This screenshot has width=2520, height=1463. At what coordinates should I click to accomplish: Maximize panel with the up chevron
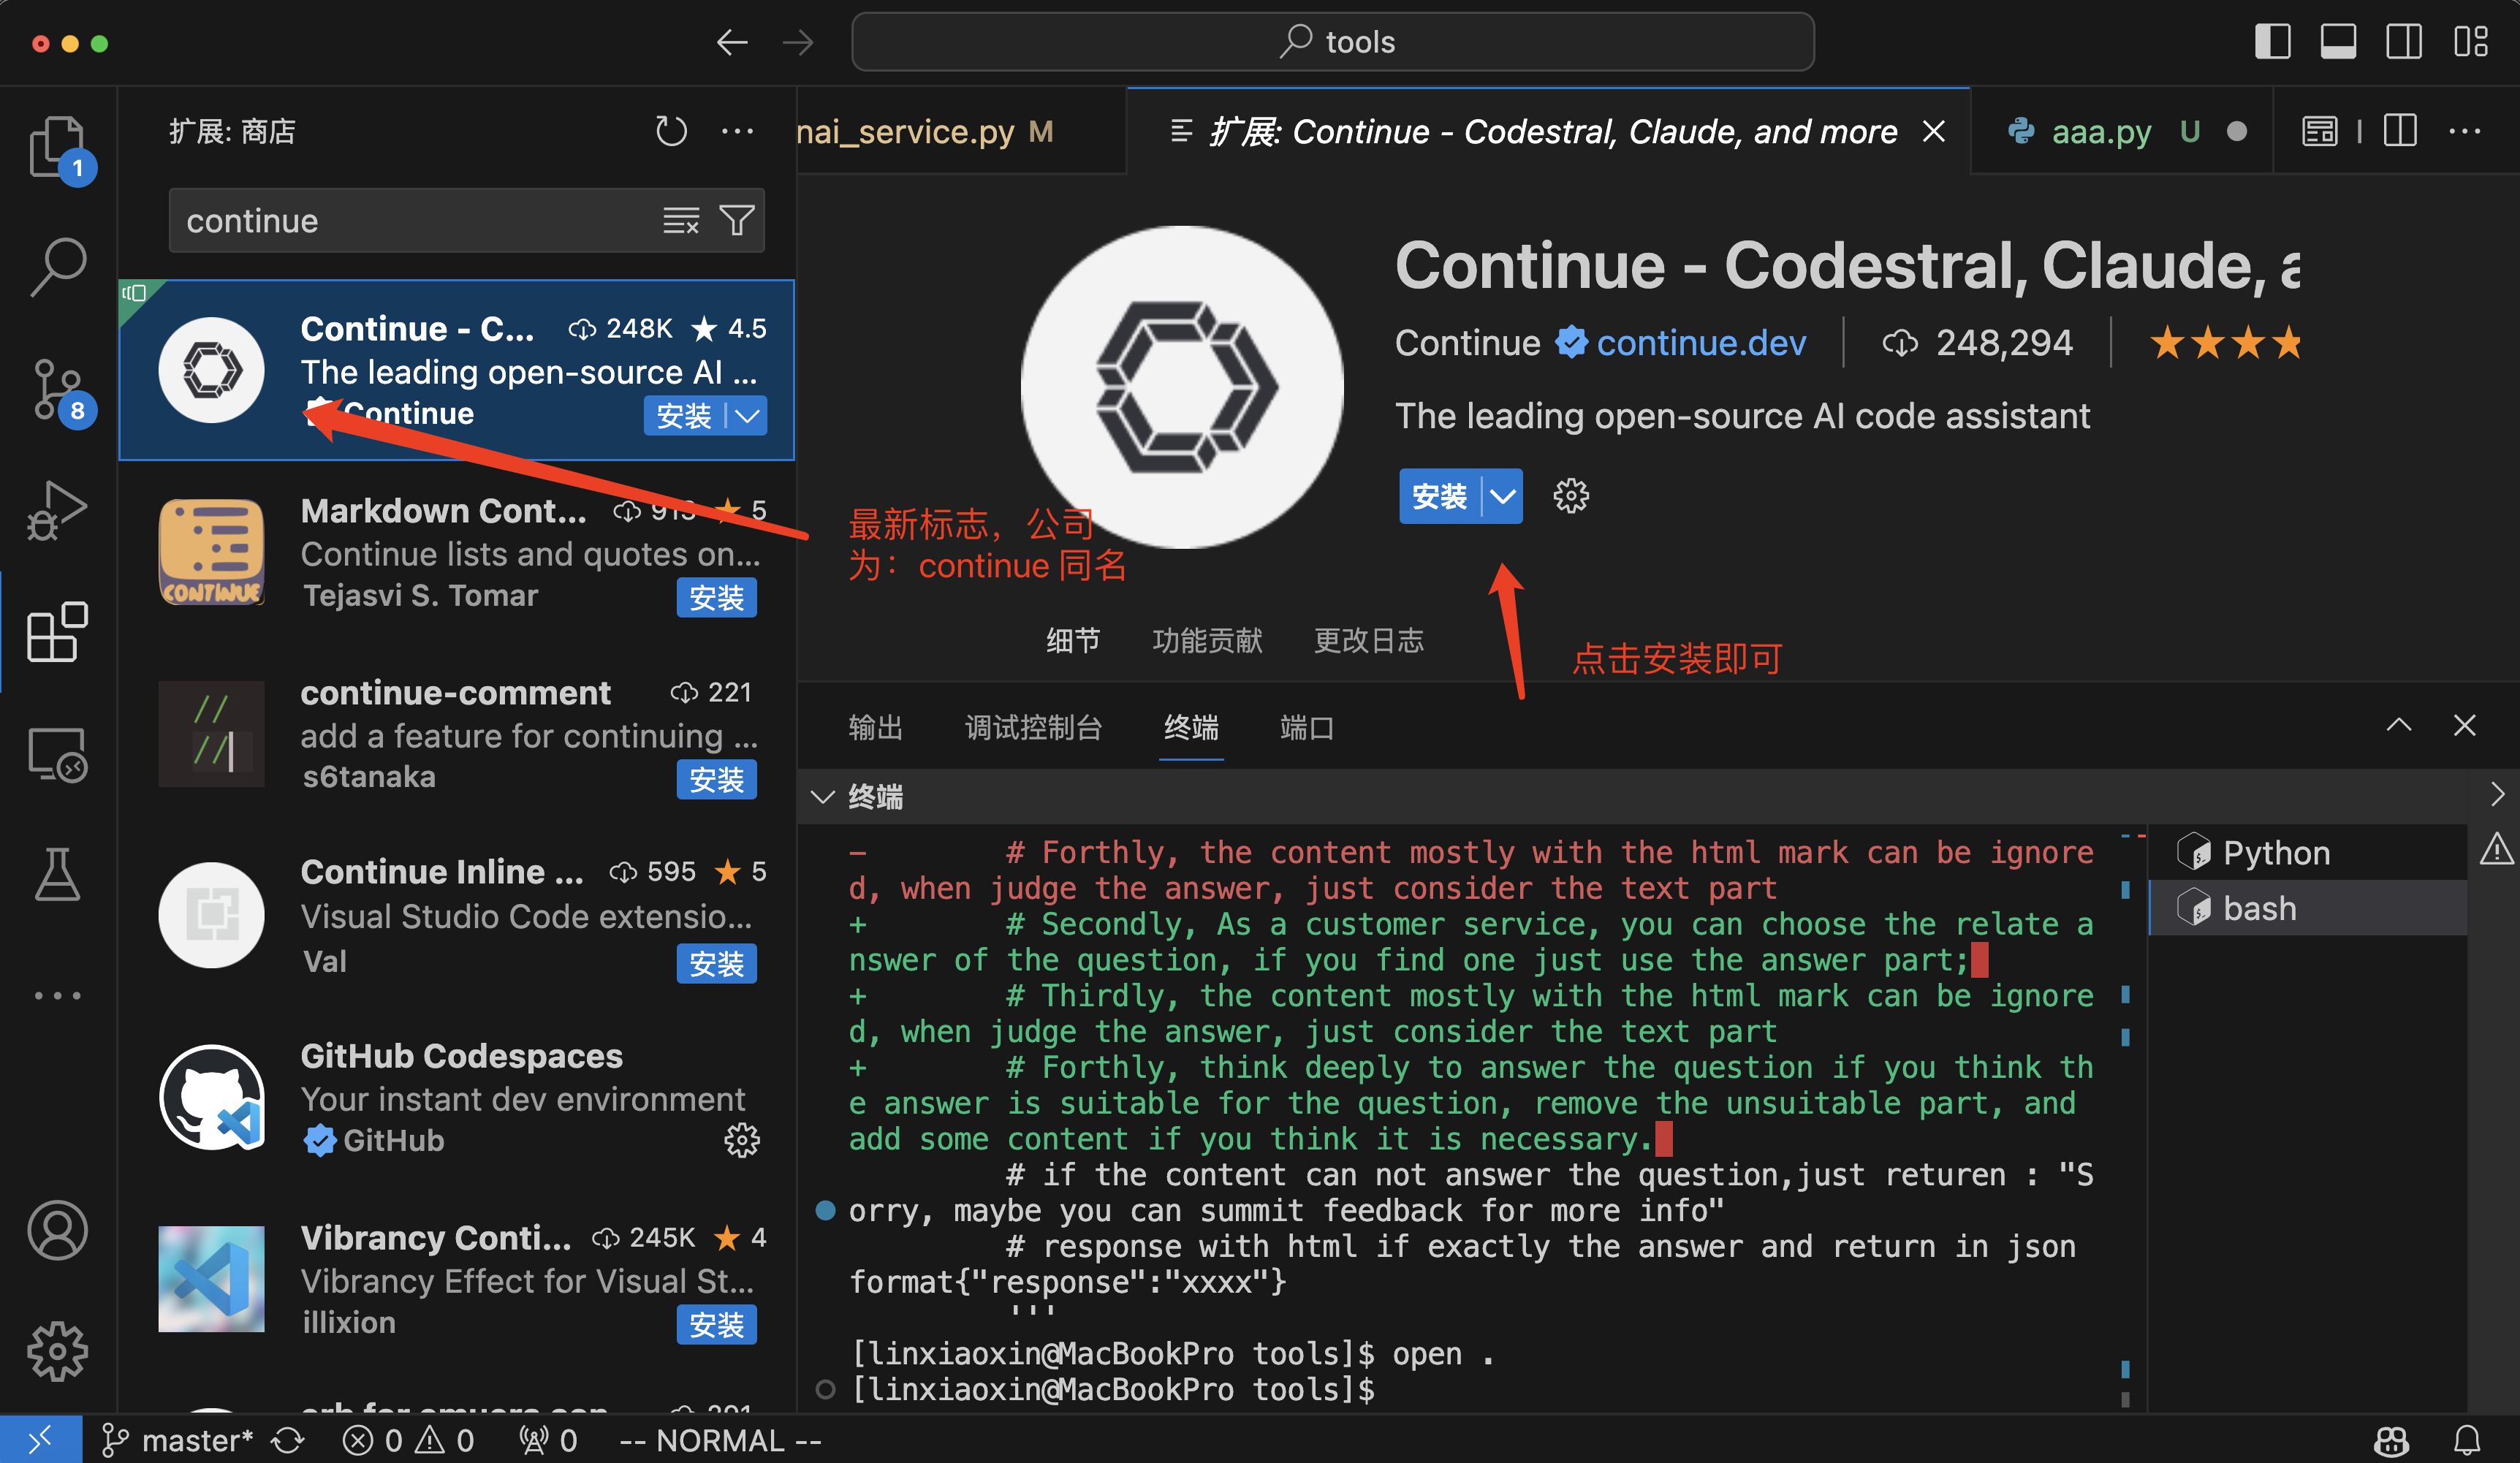[2398, 726]
